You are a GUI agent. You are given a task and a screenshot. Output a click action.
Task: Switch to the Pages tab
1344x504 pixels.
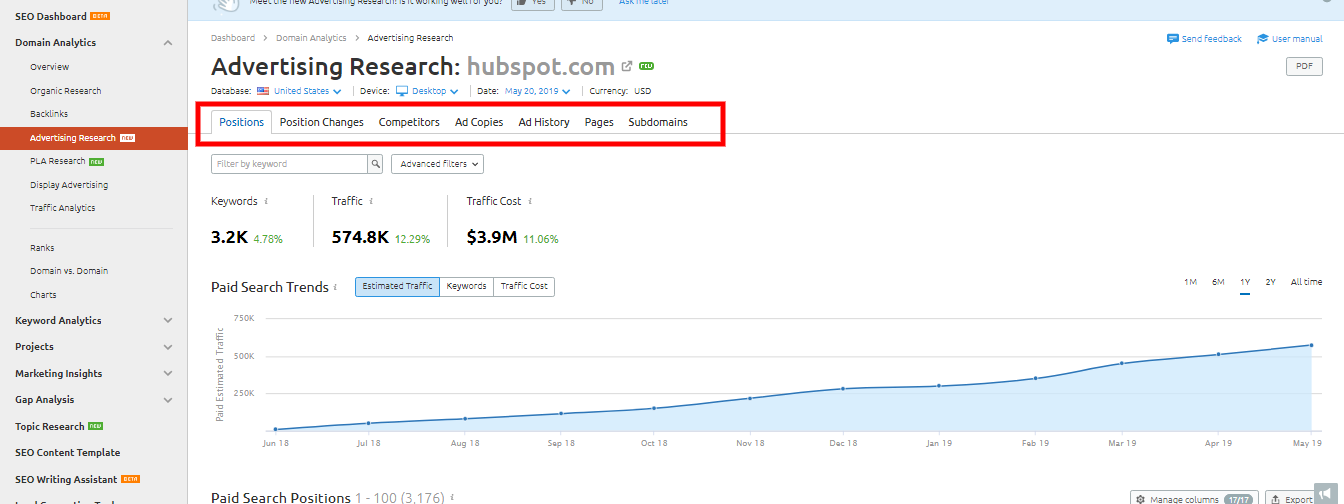(599, 122)
